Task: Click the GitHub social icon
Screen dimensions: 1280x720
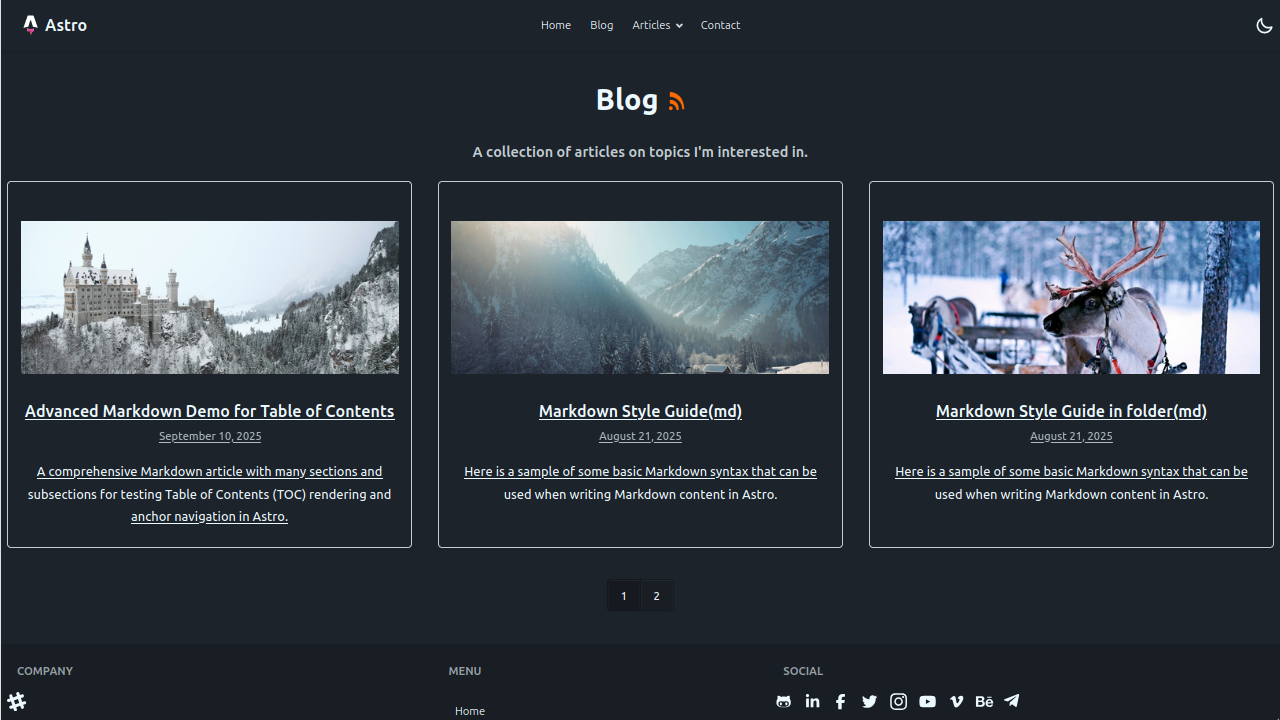Action: click(784, 702)
